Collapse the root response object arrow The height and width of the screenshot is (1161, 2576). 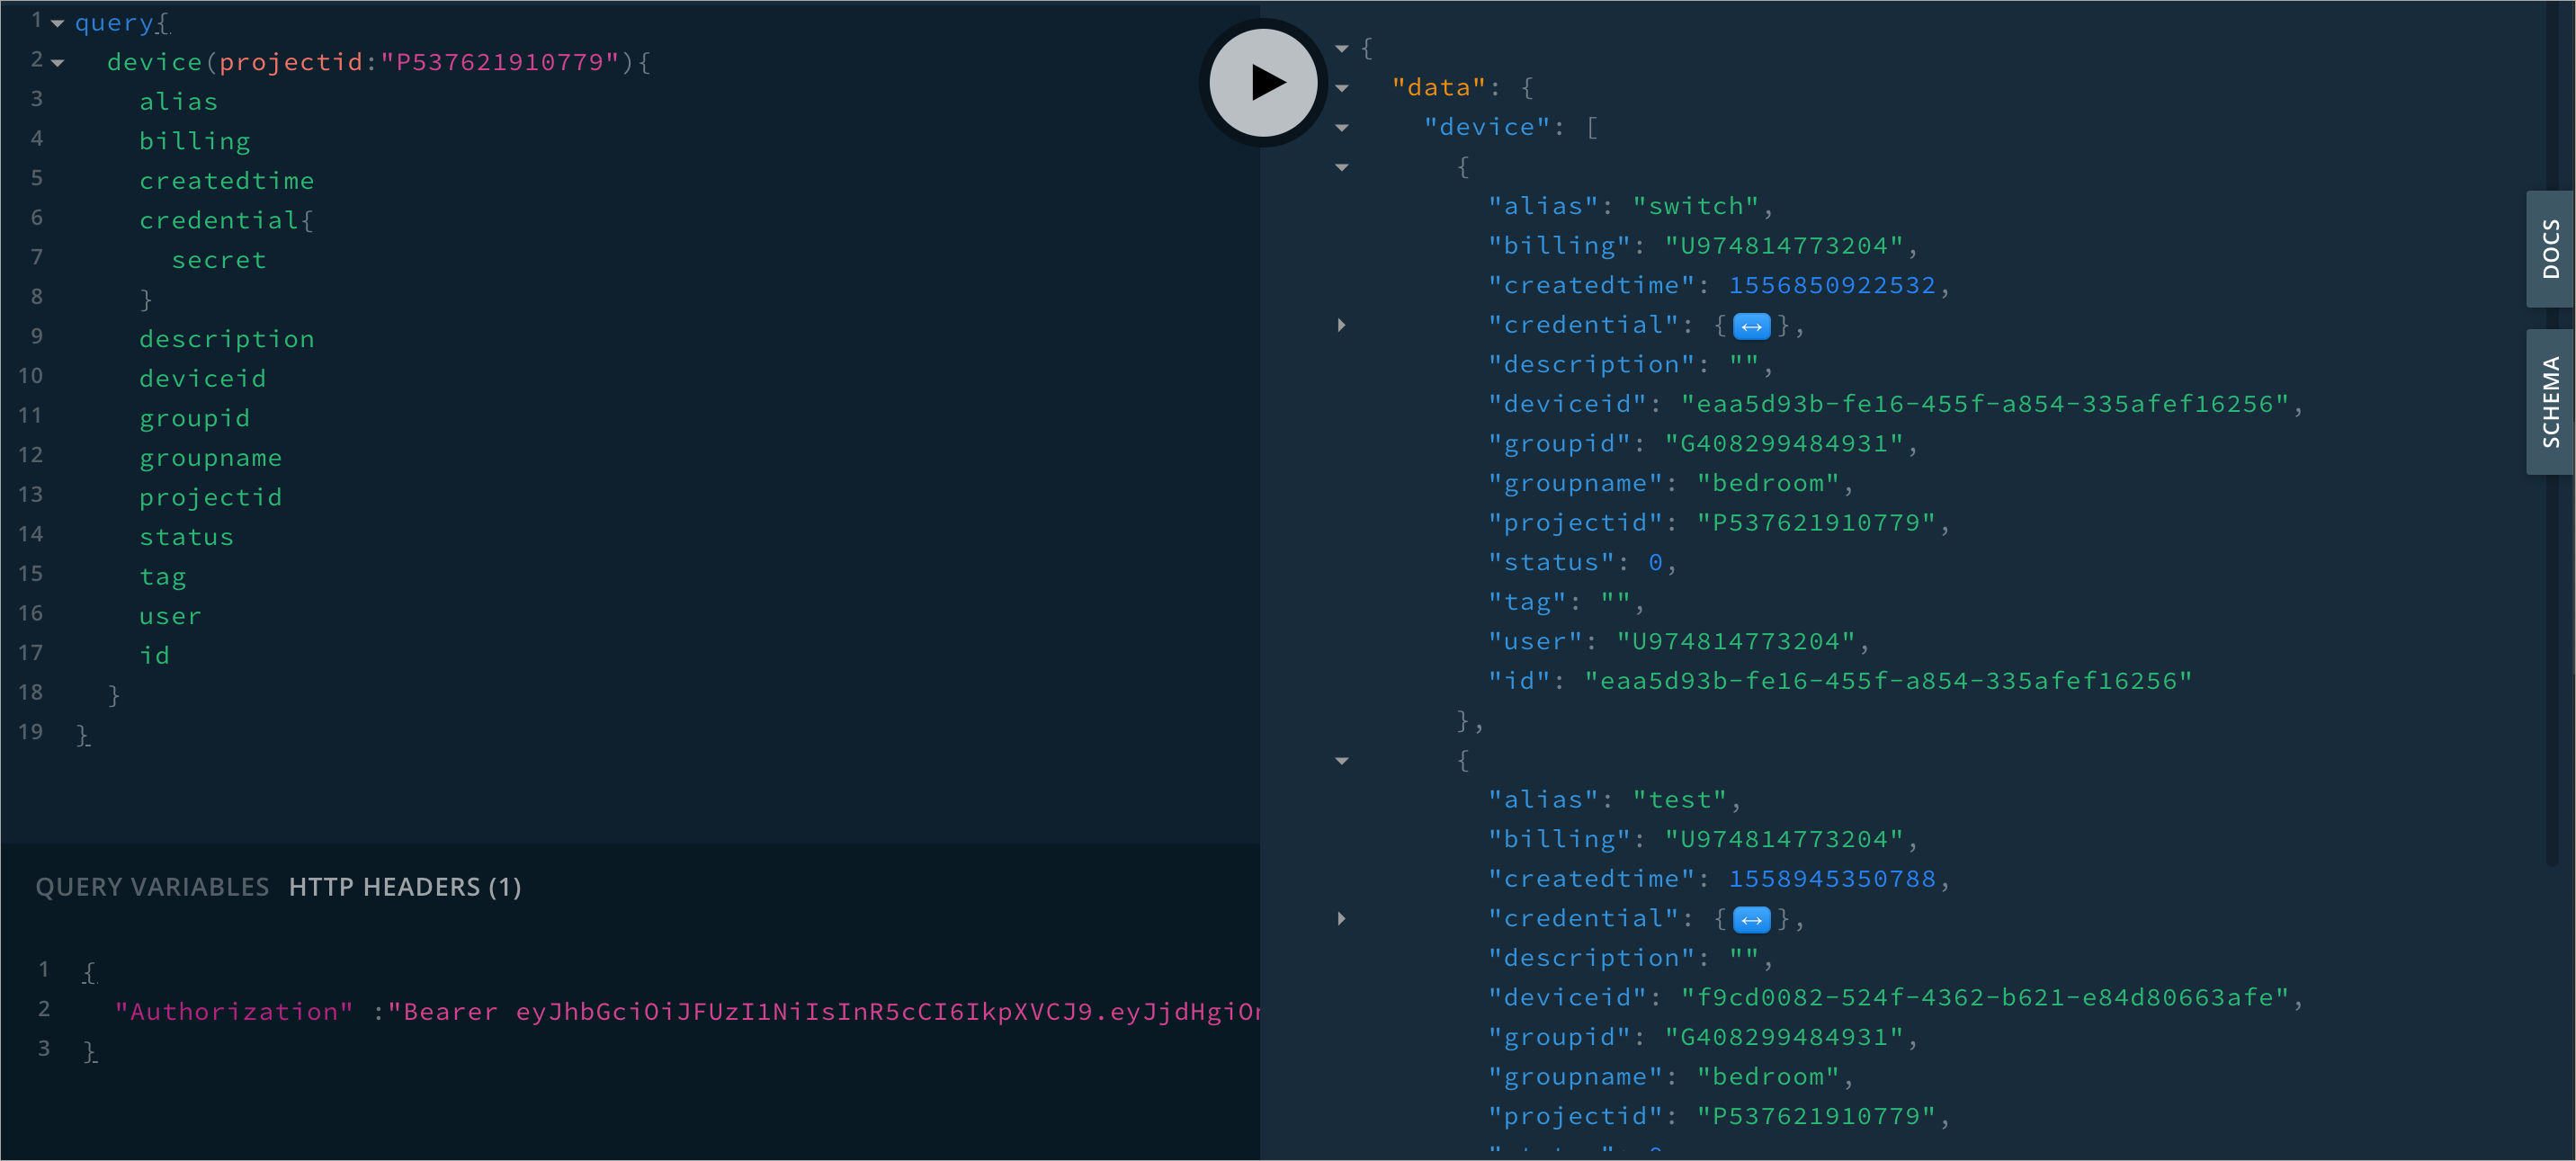click(1342, 48)
